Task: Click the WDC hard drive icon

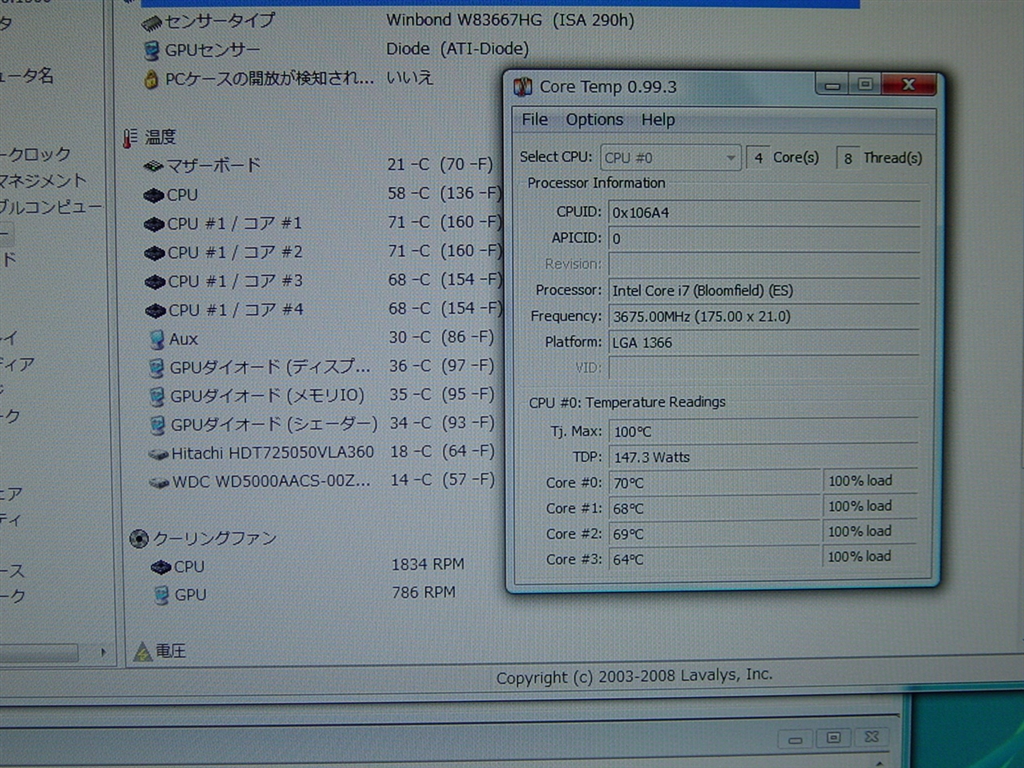Action: 159,483
